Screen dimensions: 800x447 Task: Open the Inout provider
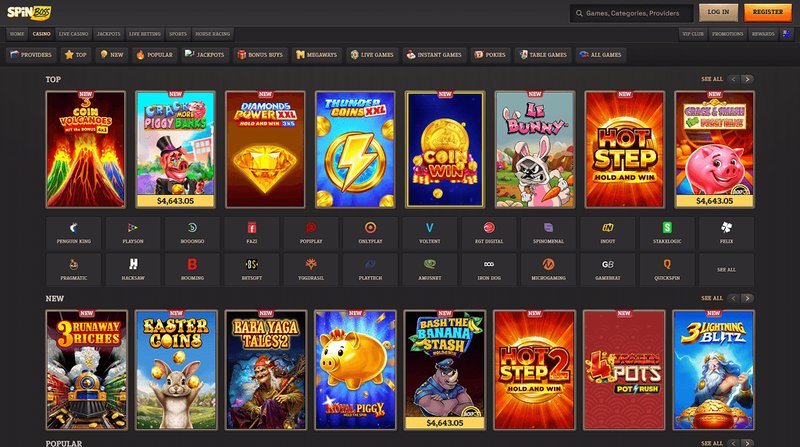(608, 232)
